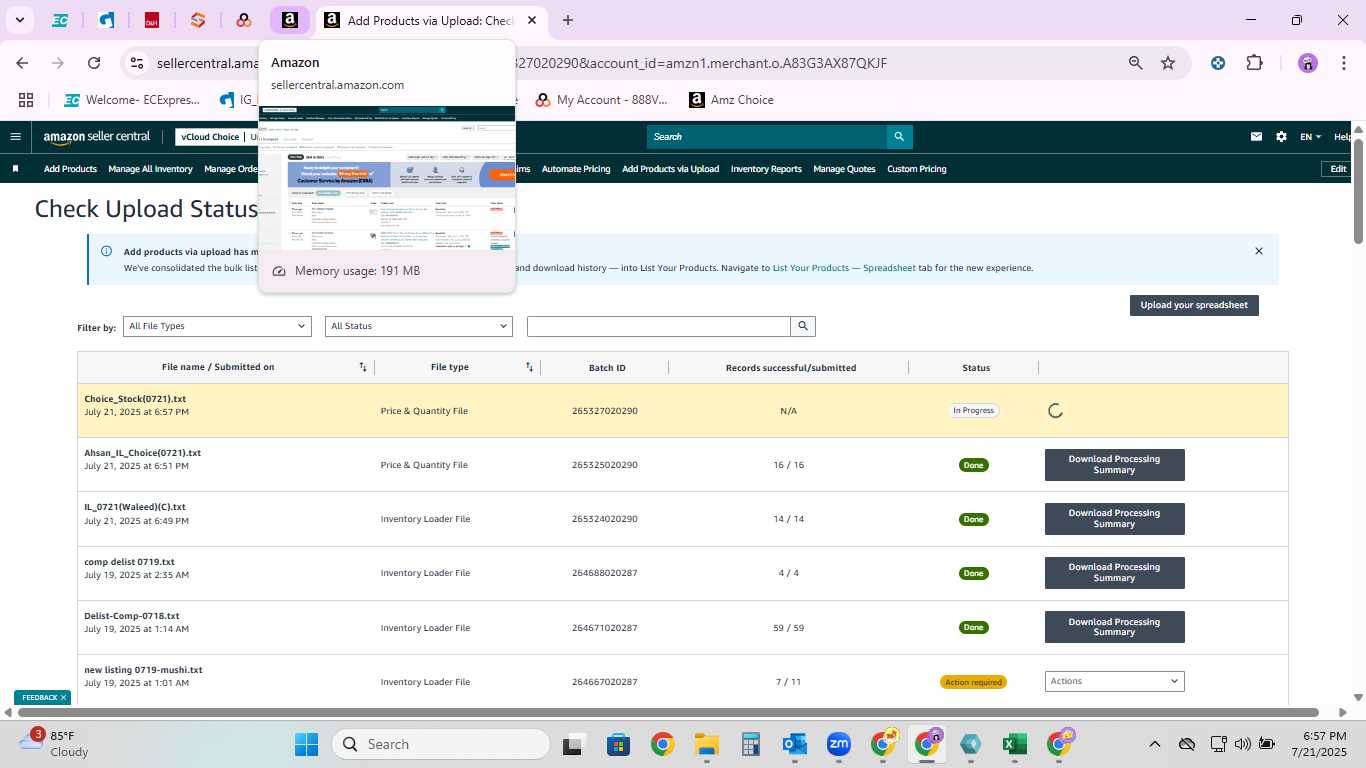Open Chrome three-dot menu
Screen dimensions: 1366x768
[x=1343, y=63]
